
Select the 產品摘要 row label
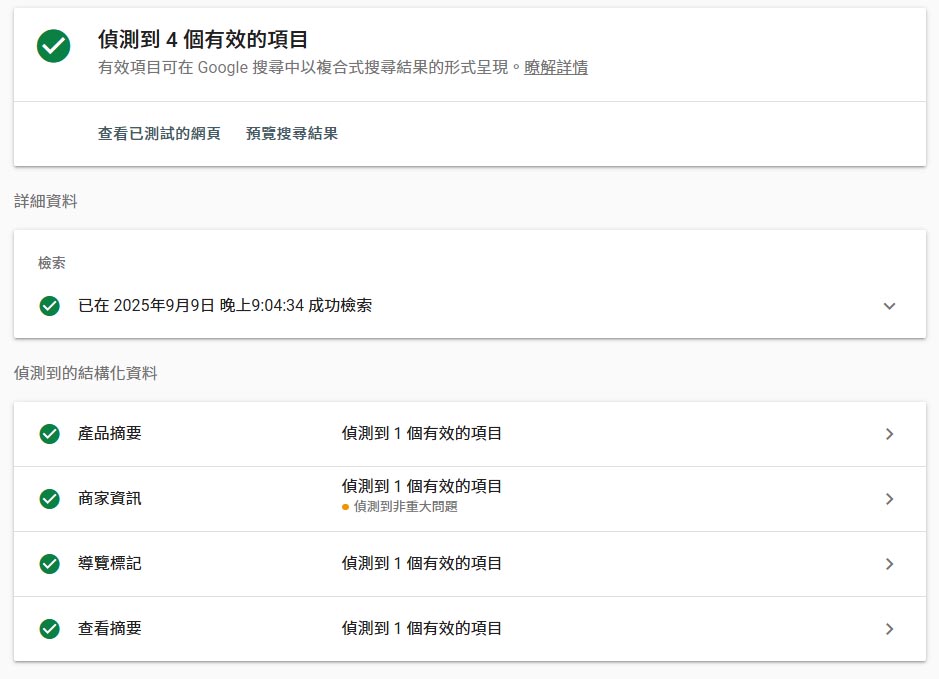(110, 434)
